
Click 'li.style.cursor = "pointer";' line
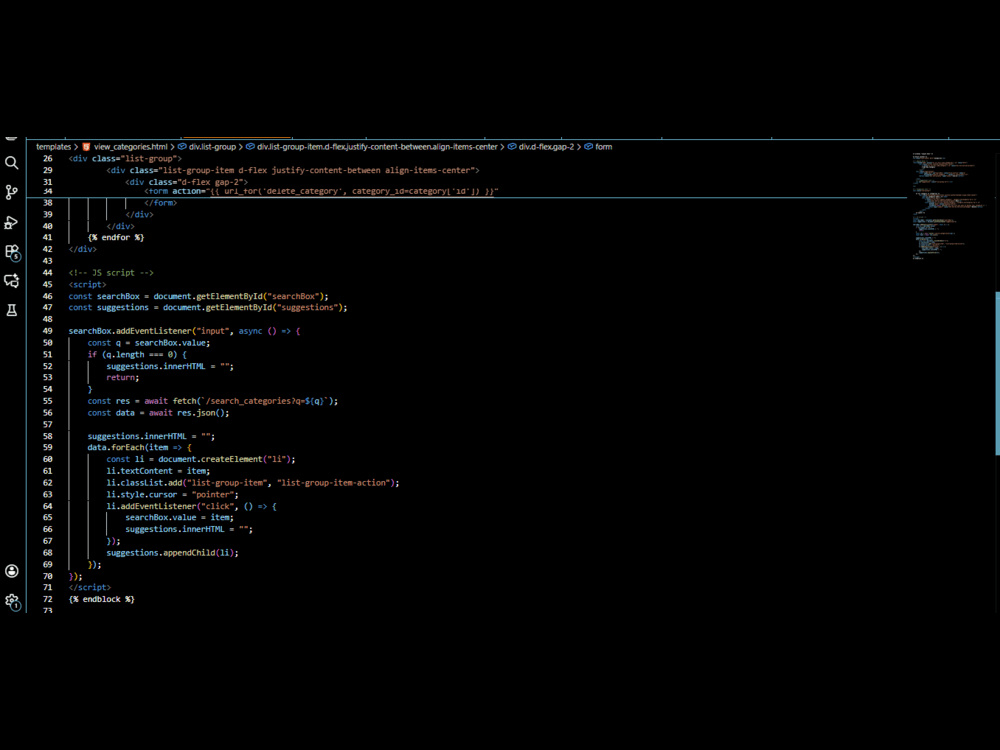[172, 494]
